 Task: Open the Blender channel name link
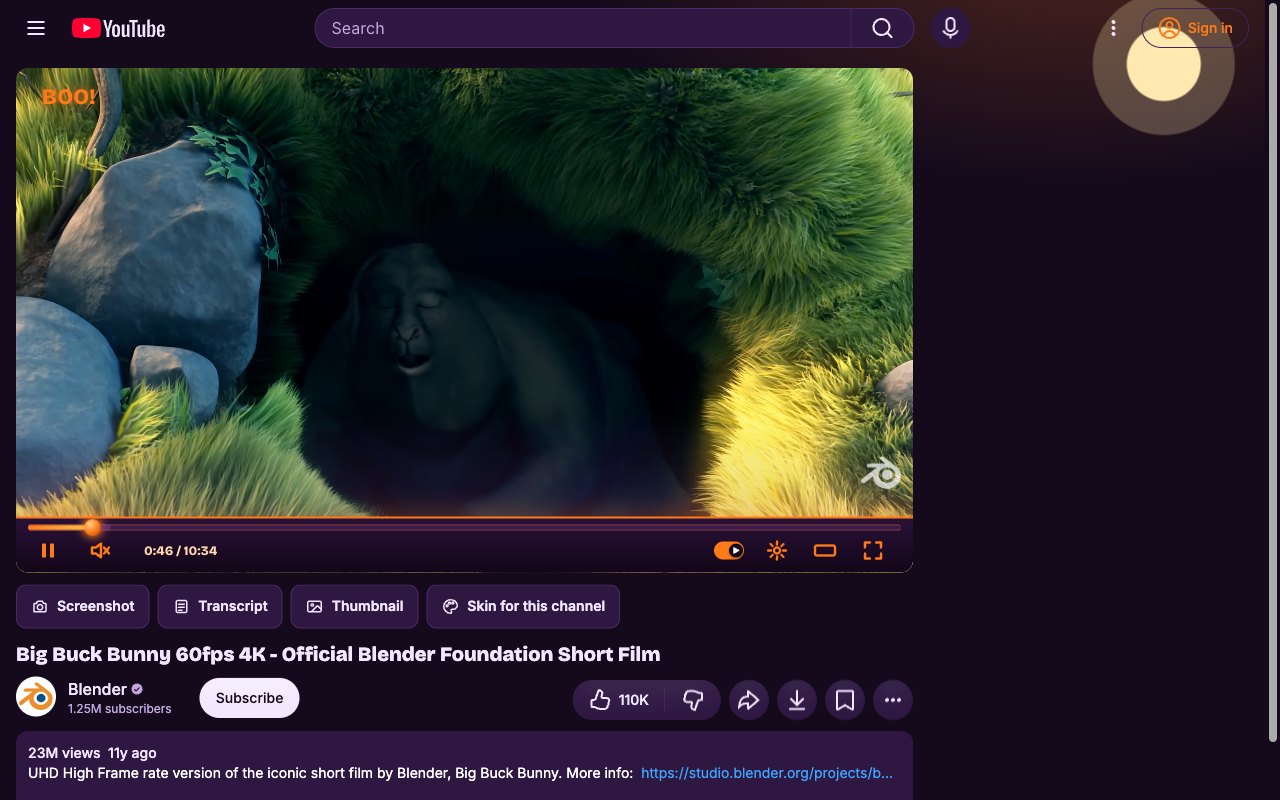point(97,689)
